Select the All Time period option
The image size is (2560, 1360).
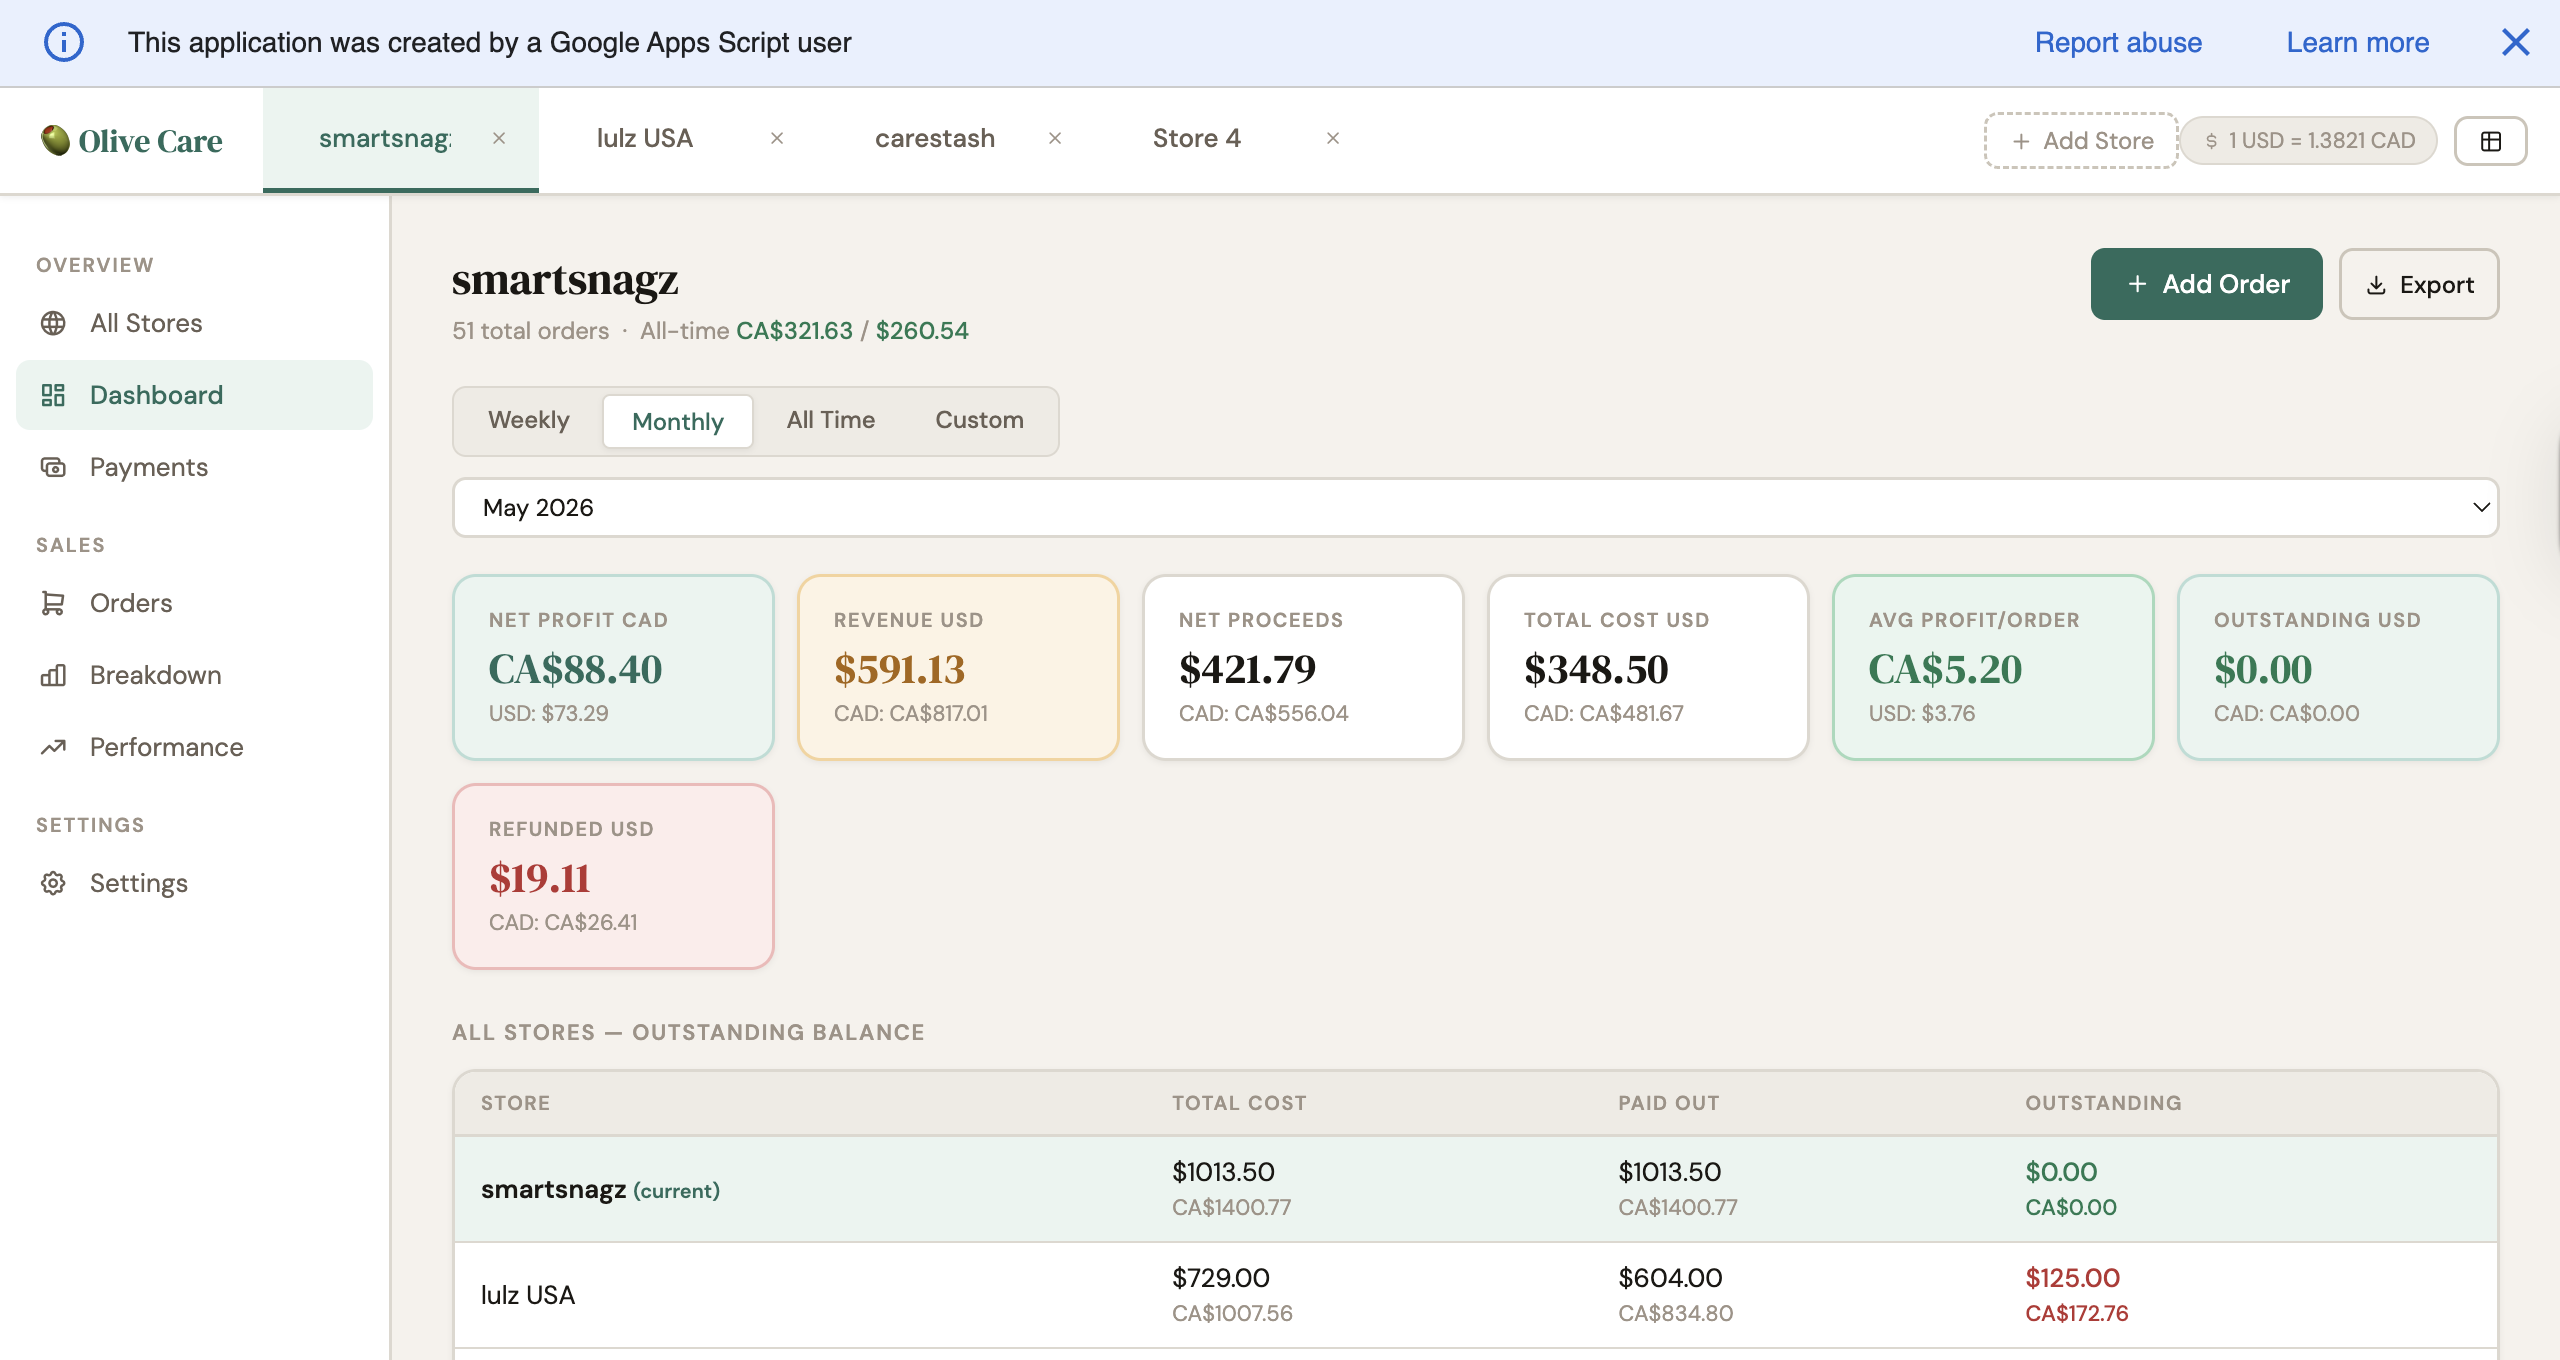click(830, 420)
